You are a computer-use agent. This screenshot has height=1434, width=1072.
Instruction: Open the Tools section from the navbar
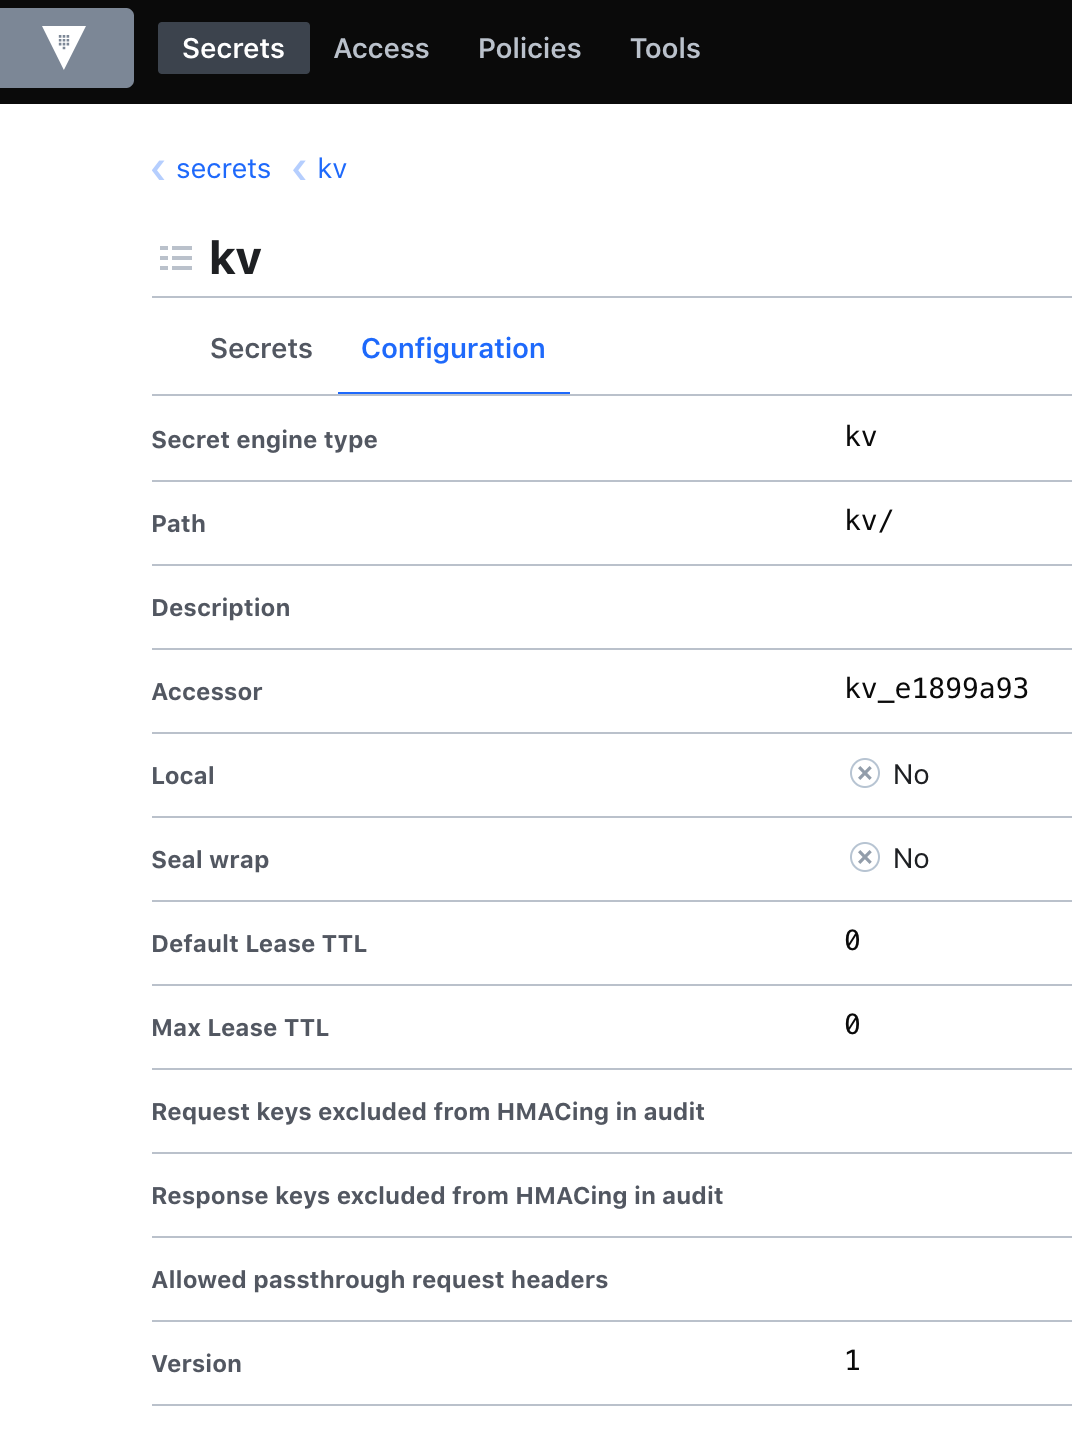pyautogui.click(x=664, y=48)
